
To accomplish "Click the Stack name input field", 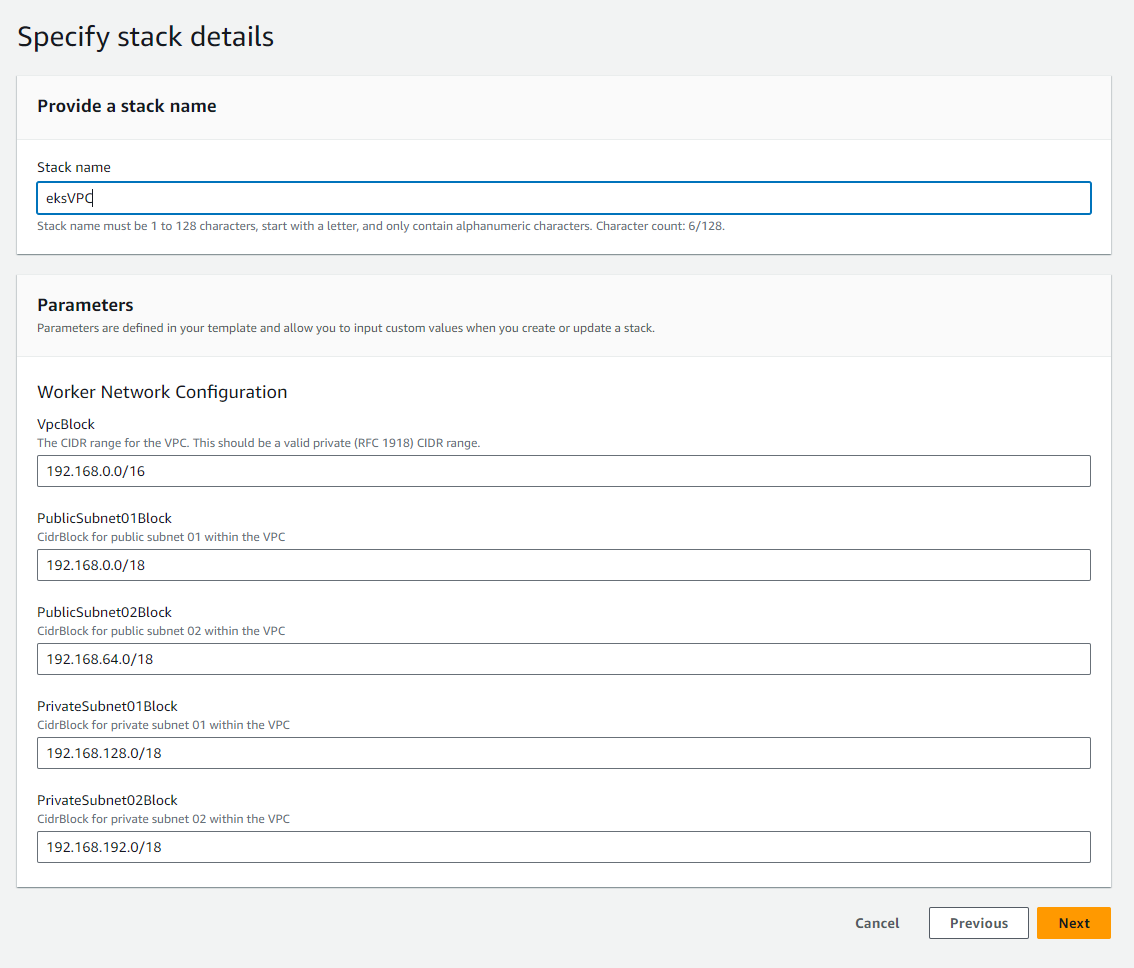I will point(563,198).
